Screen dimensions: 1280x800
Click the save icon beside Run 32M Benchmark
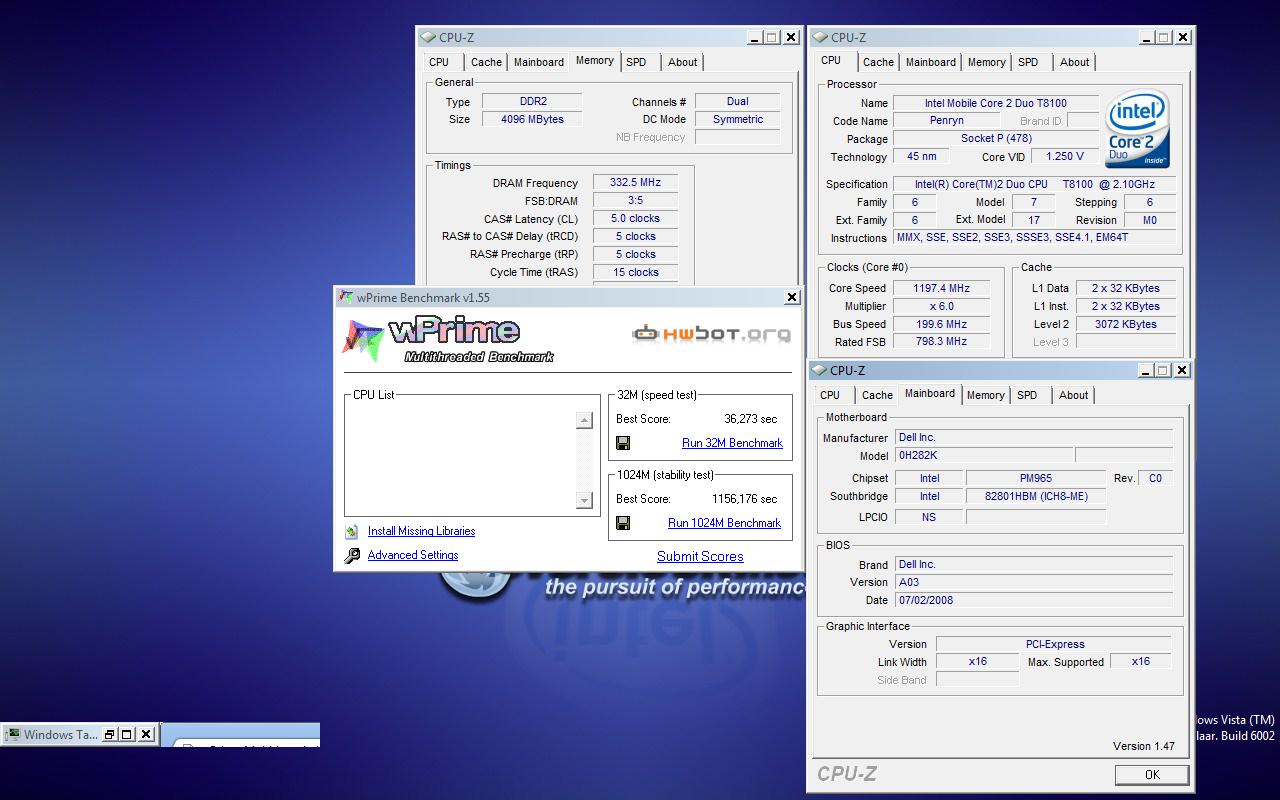[623, 443]
